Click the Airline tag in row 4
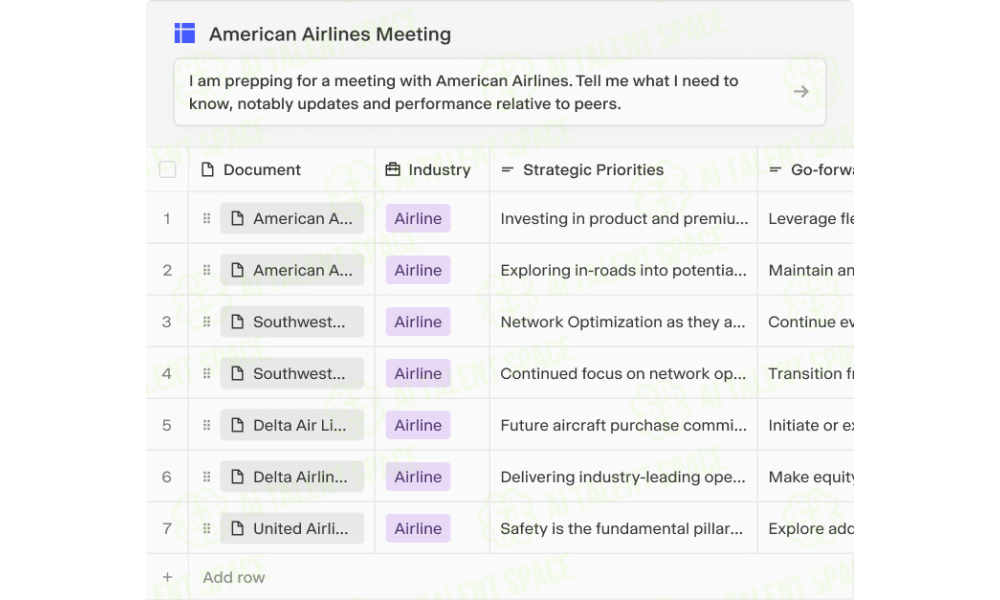This screenshot has width=1000, height=600. click(418, 373)
